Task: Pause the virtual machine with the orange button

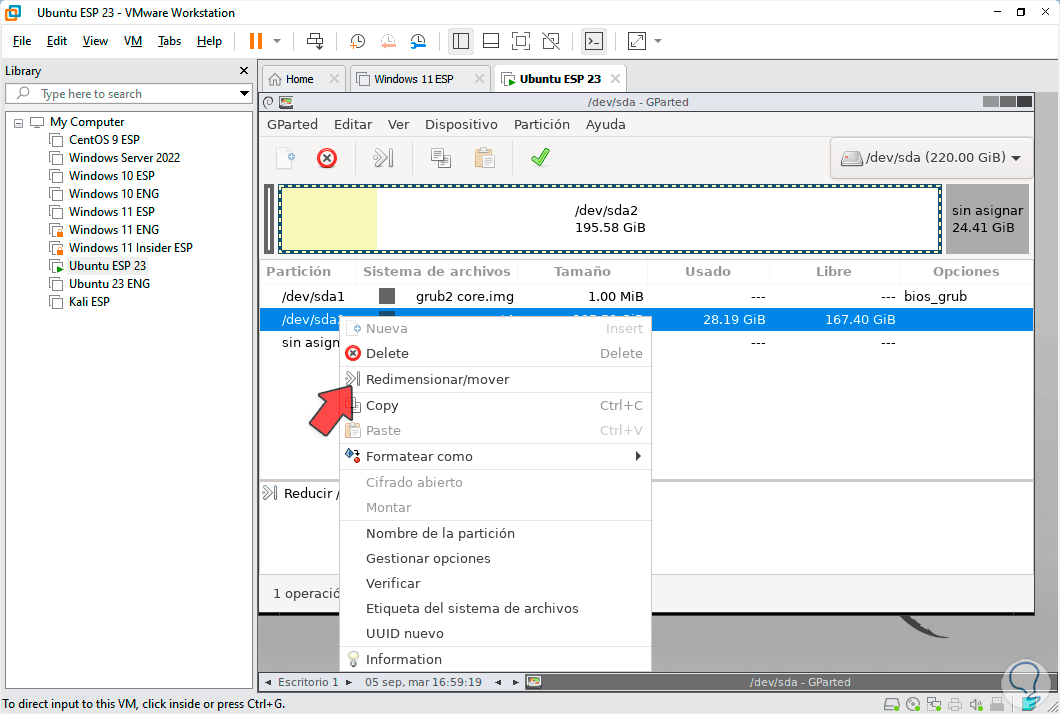Action: 256,41
